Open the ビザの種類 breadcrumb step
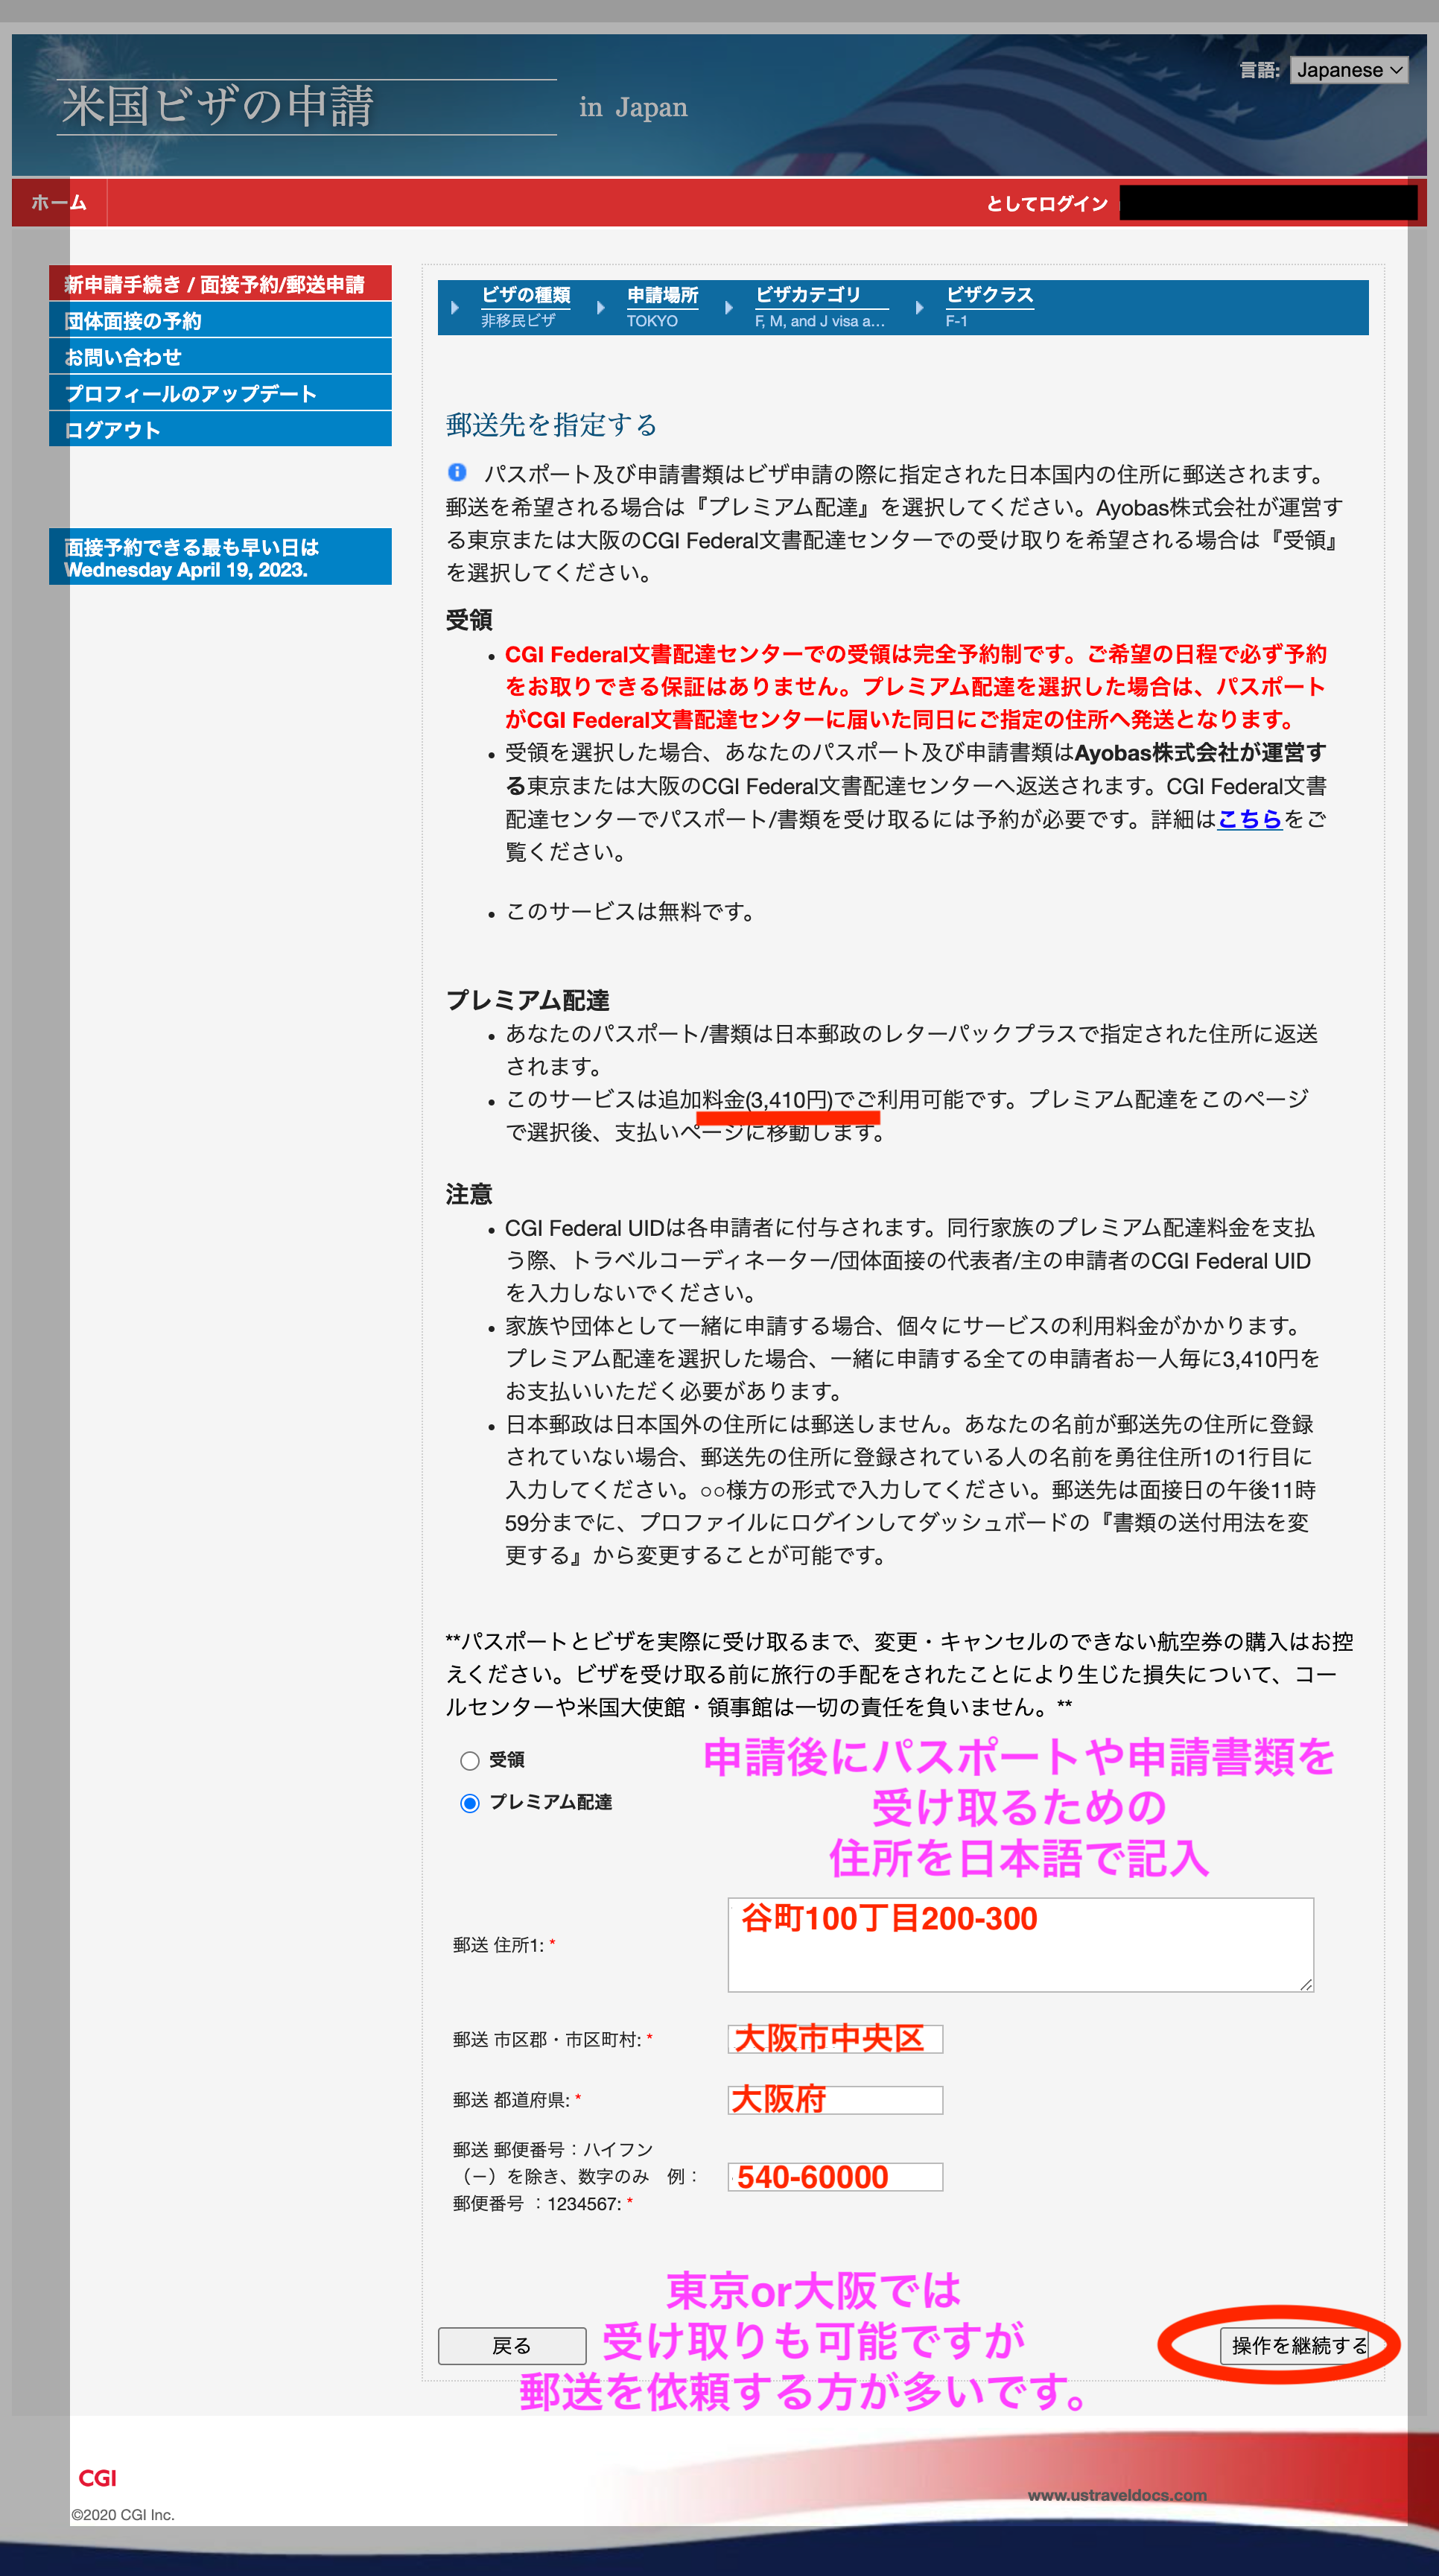The width and height of the screenshot is (1439, 2576). pos(526,296)
